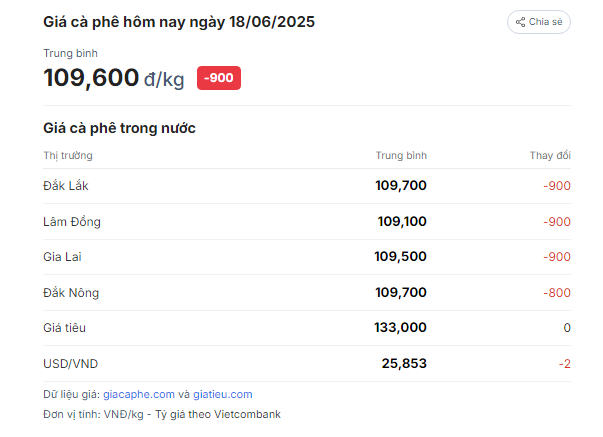Click Đắk Lắk price value 109,700

click(x=401, y=185)
